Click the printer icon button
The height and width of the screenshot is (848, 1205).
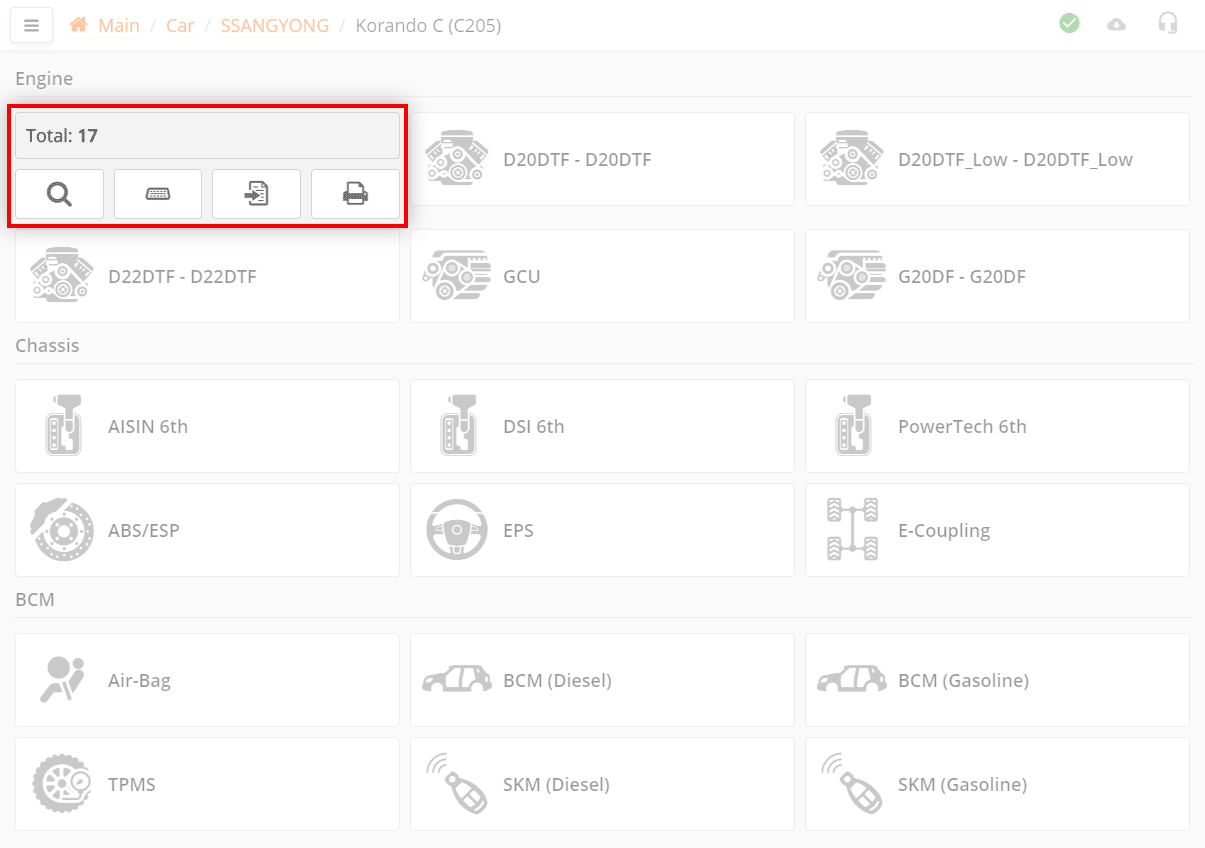355,194
